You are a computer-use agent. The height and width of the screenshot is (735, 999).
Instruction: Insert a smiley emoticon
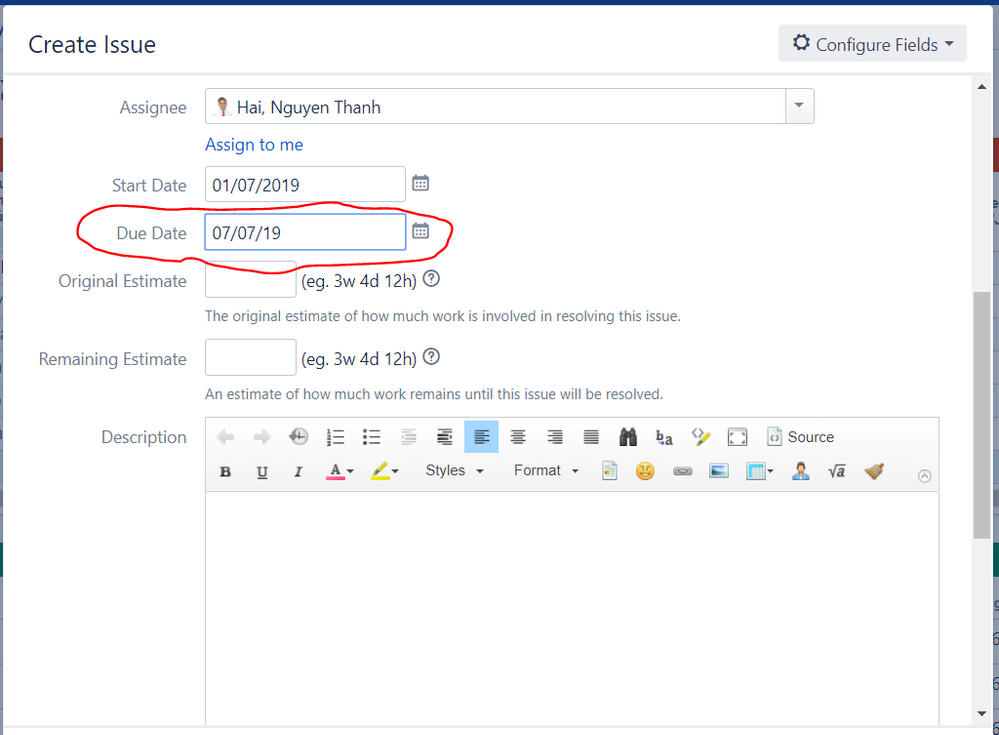[645, 471]
